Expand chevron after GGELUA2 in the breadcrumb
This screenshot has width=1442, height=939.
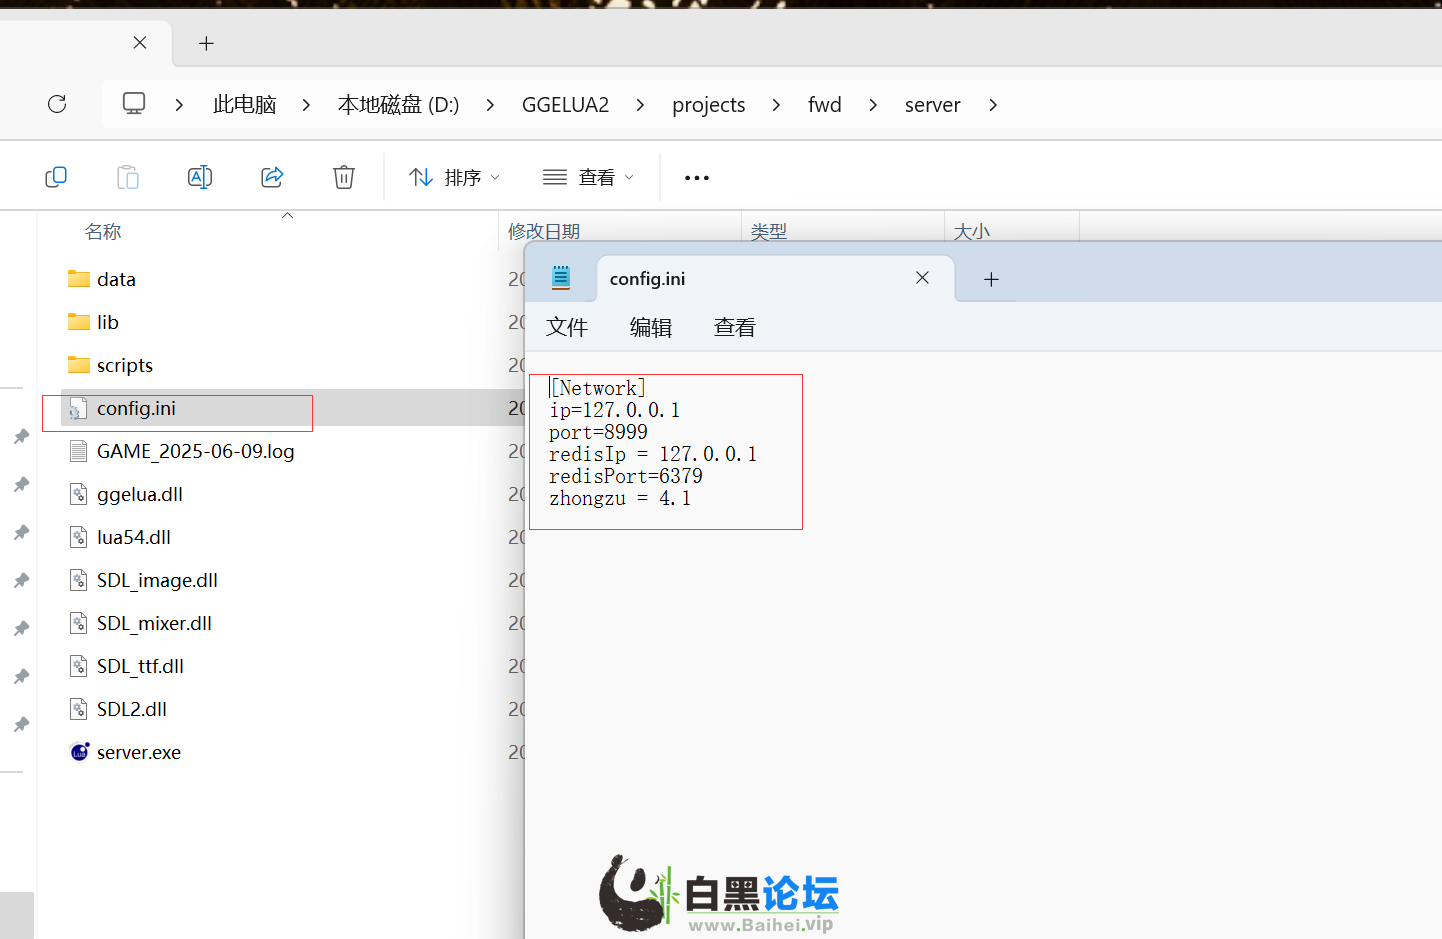coord(640,105)
